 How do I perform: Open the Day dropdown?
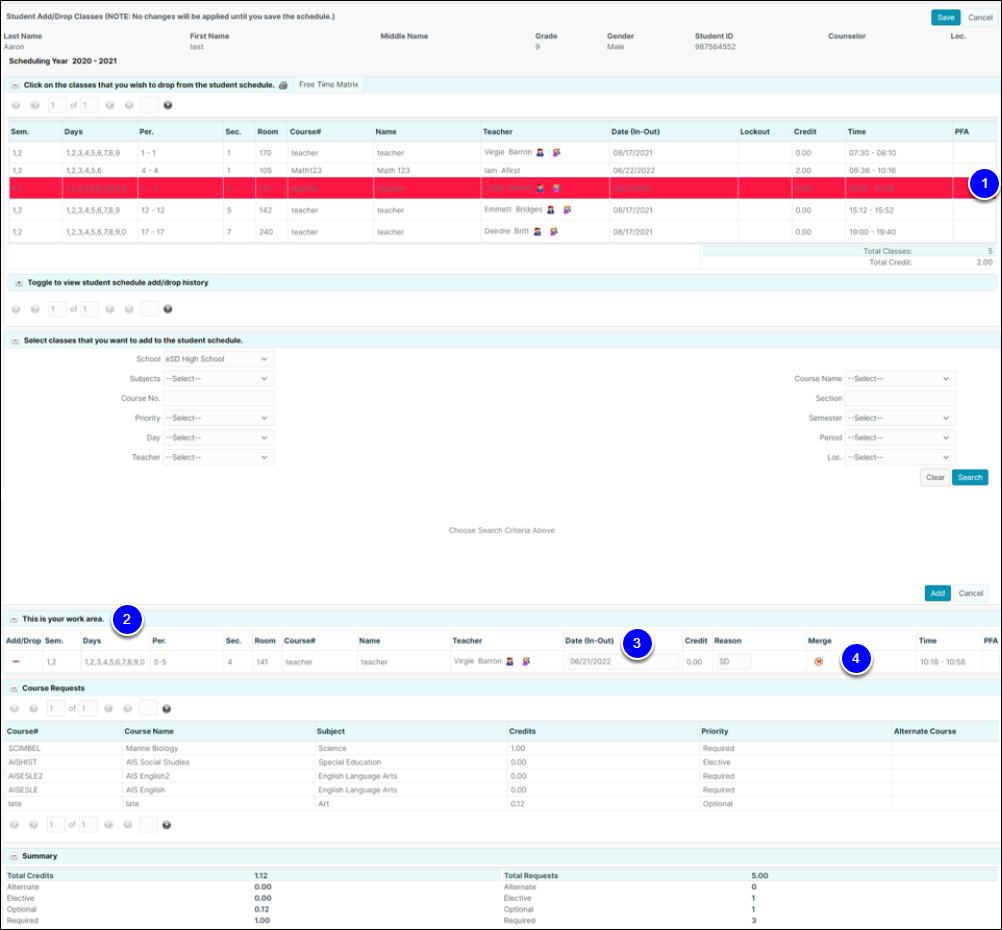pyautogui.click(x=219, y=438)
